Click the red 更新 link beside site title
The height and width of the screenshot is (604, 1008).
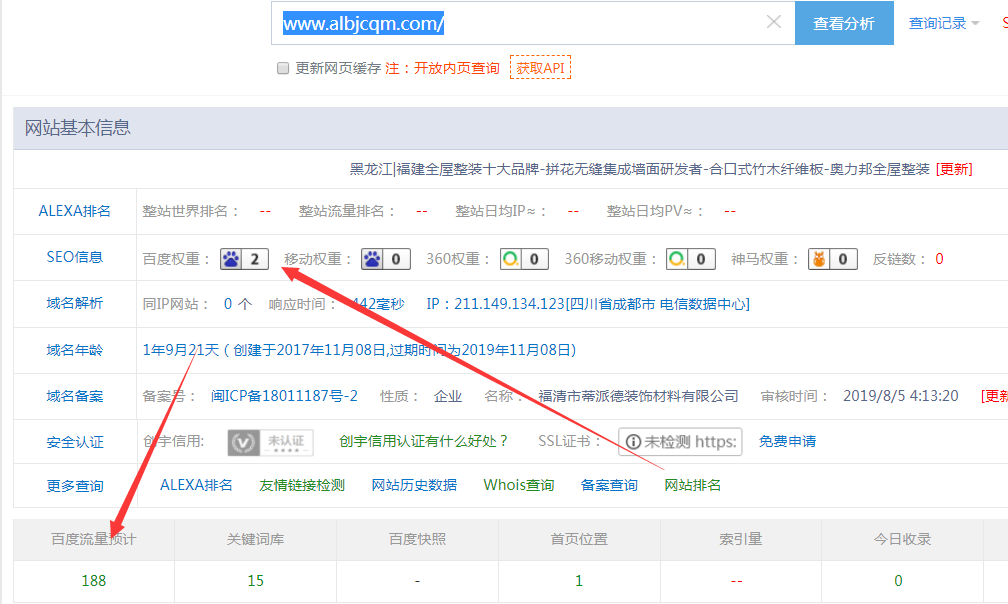point(954,169)
